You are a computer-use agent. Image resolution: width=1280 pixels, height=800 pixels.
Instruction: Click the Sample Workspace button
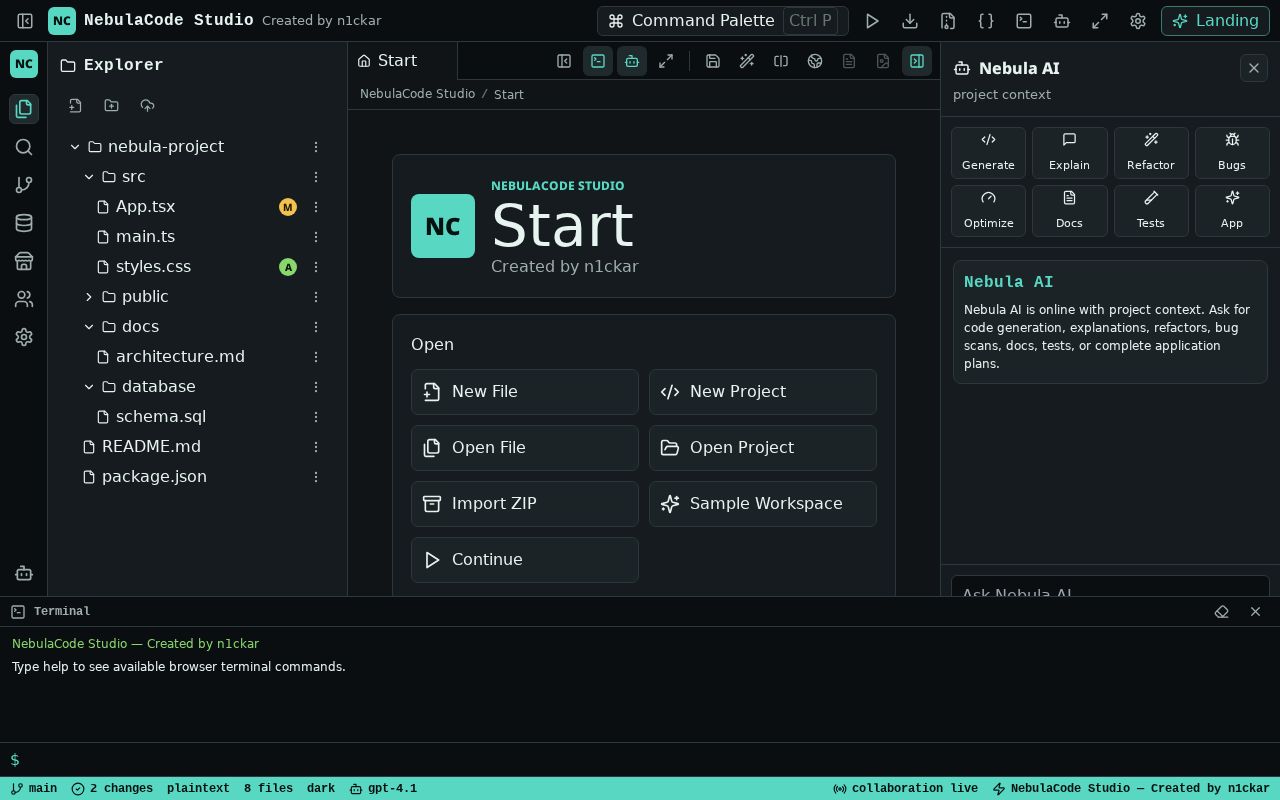click(763, 504)
